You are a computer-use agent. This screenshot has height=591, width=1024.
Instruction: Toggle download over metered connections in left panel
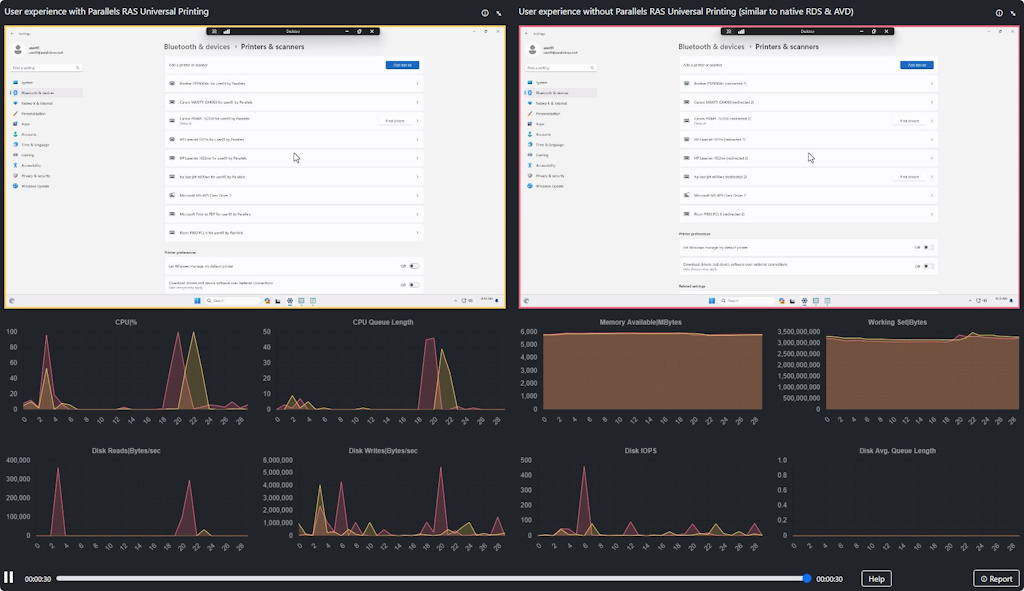[414, 284]
